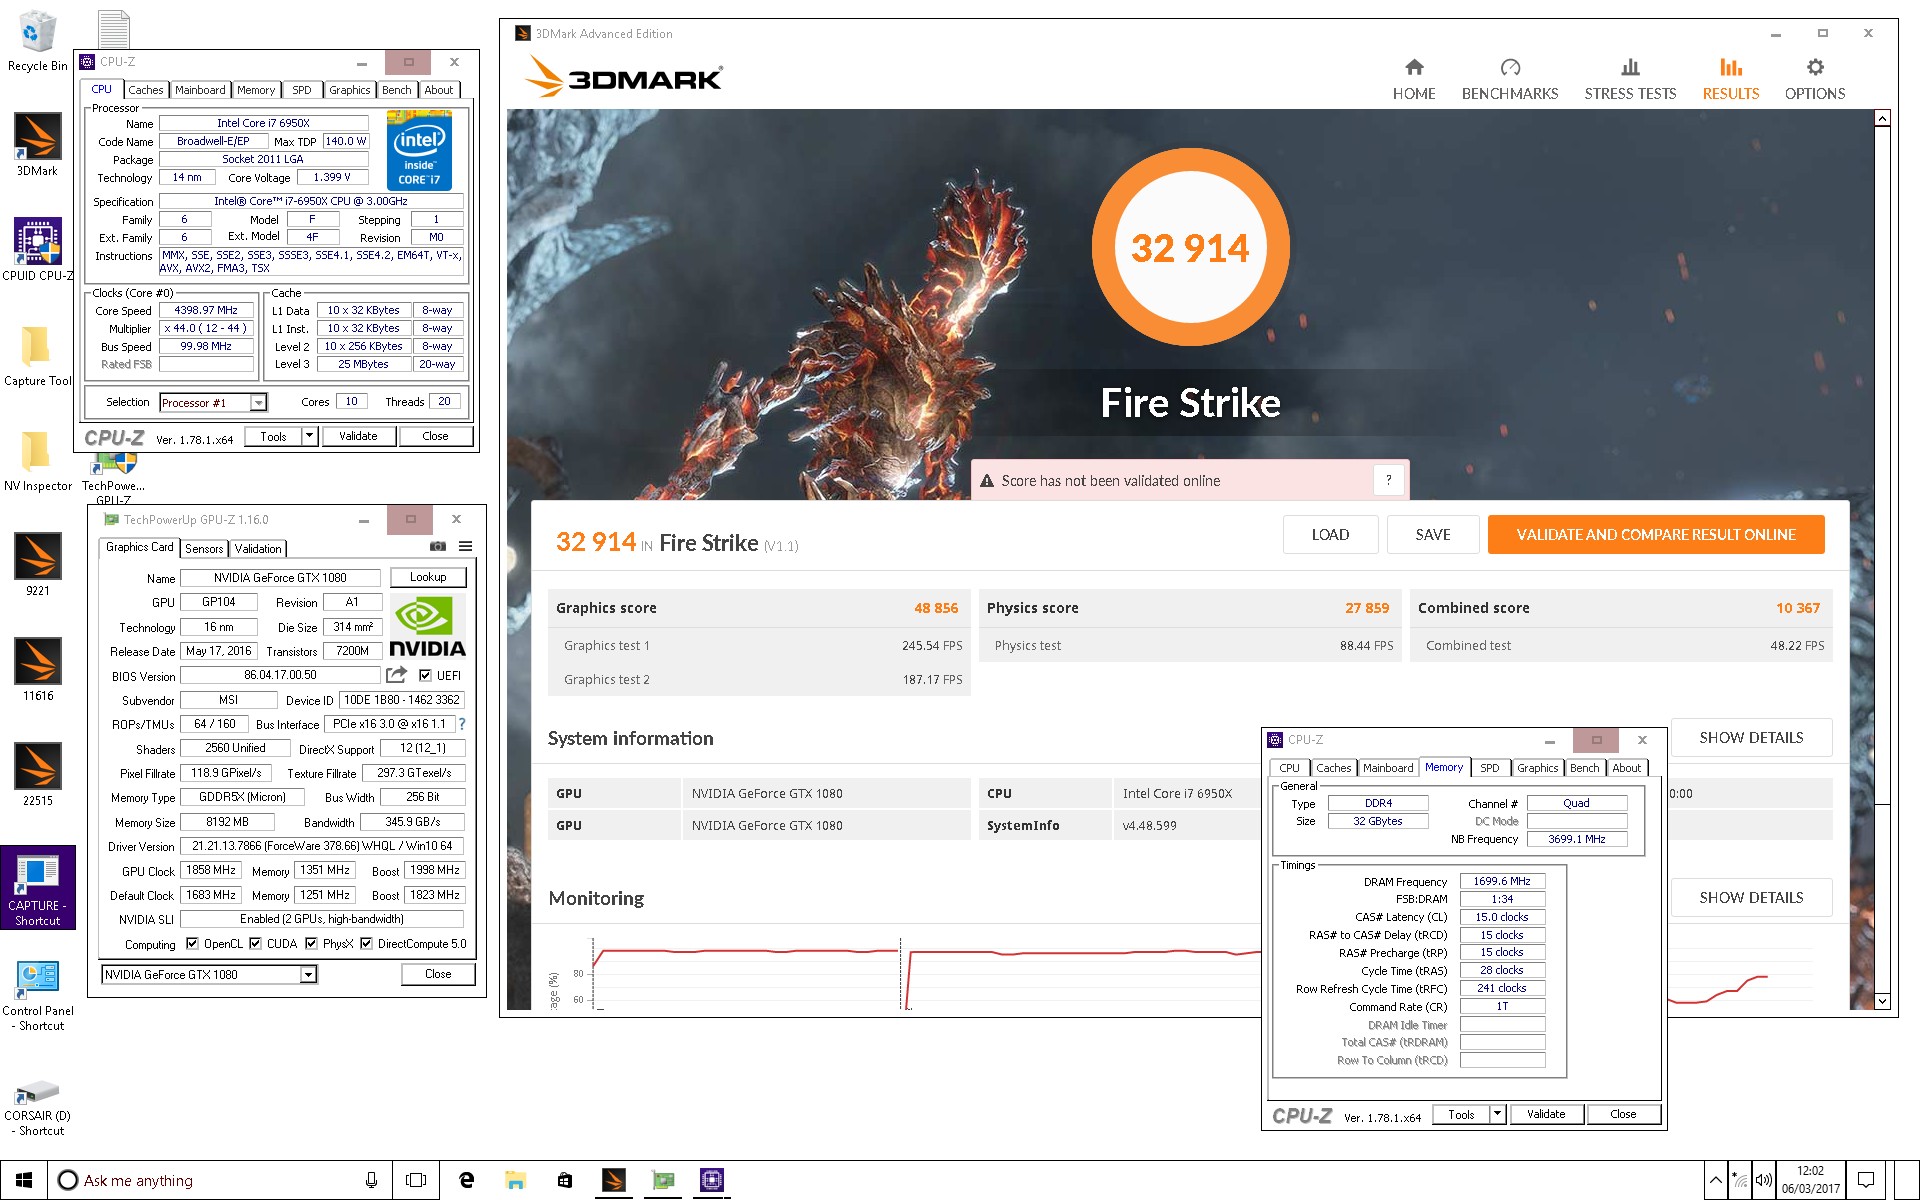Click SHOW DETAILS for System information

tap(1751, 737)
